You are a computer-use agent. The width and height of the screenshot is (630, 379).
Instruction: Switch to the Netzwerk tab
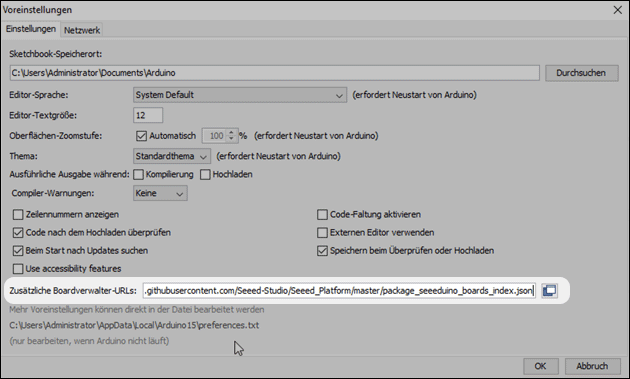[82, 30]
